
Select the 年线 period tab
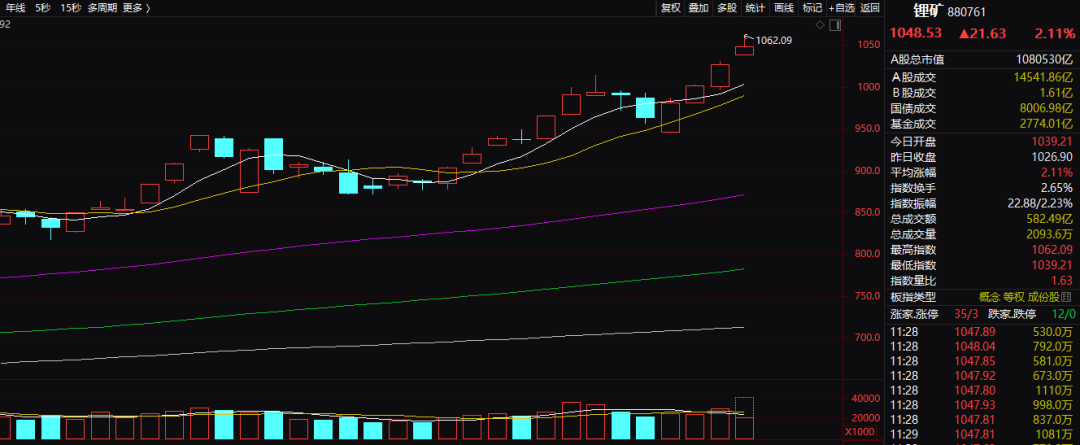click(x=15, y=8)
